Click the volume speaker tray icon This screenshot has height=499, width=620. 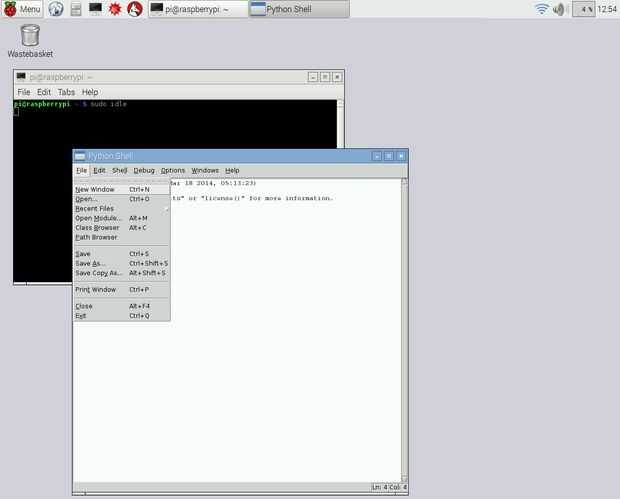[558, 9]
